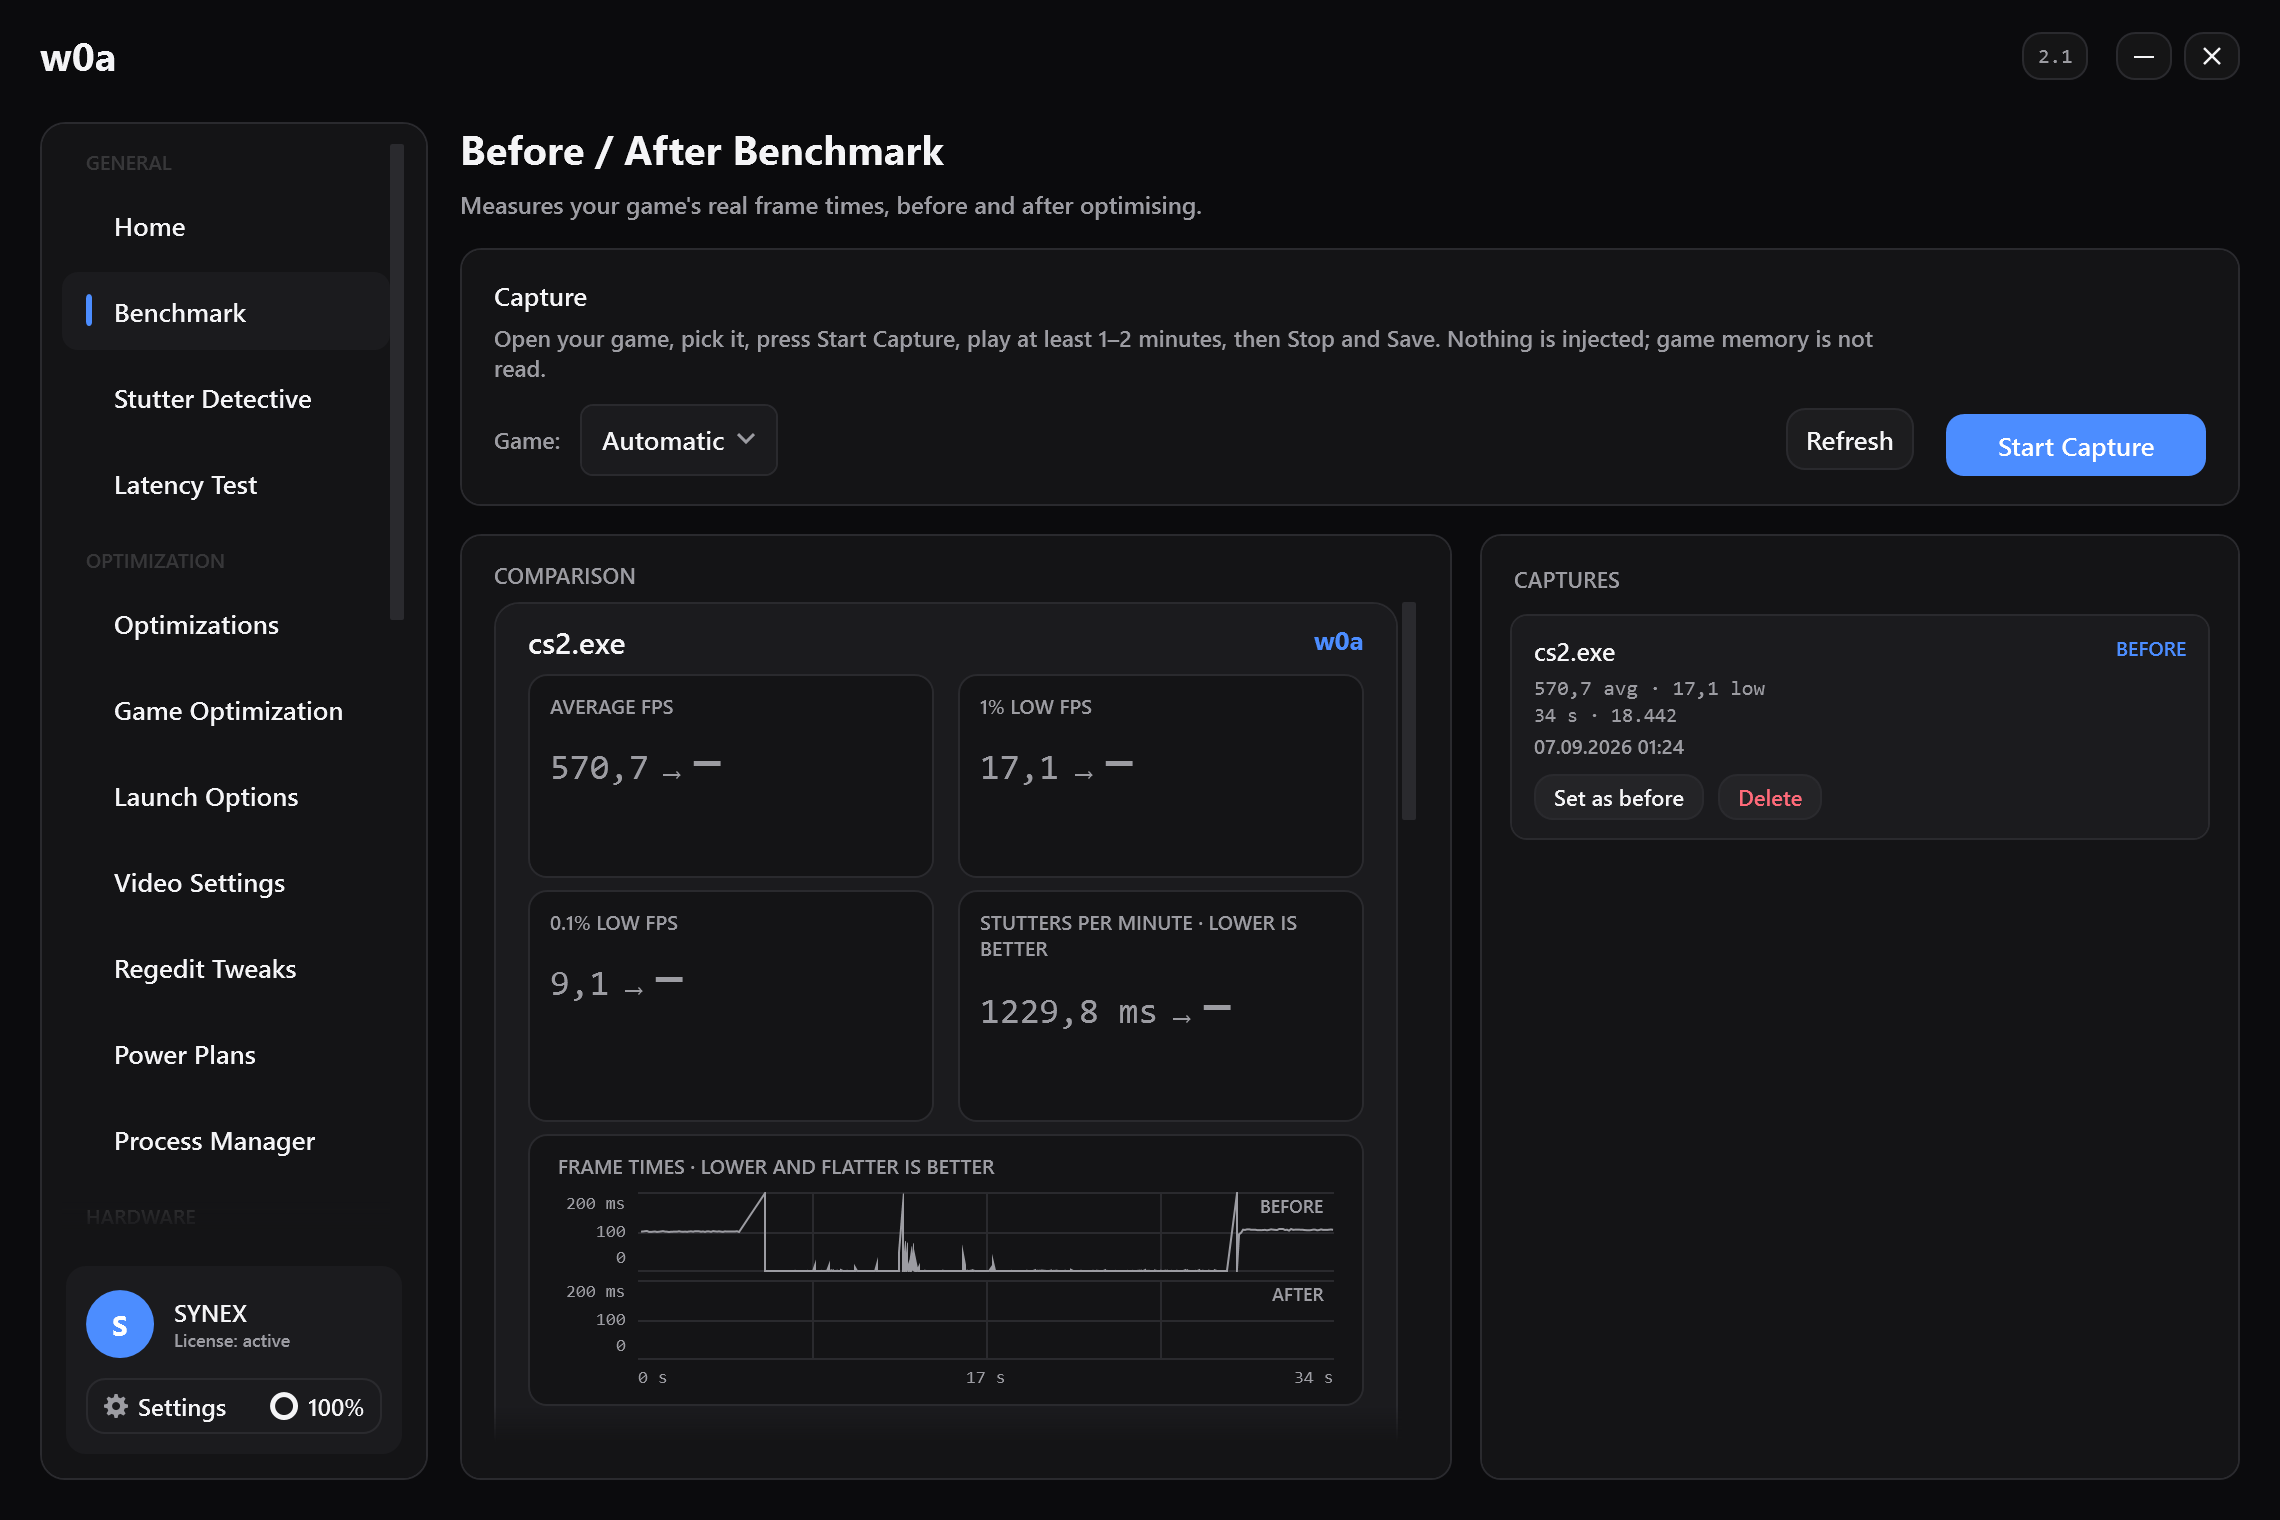This screenshot has width=2280, height=1520.
Task: Delete the cs2.exe capture
Action: (1769, 797)
